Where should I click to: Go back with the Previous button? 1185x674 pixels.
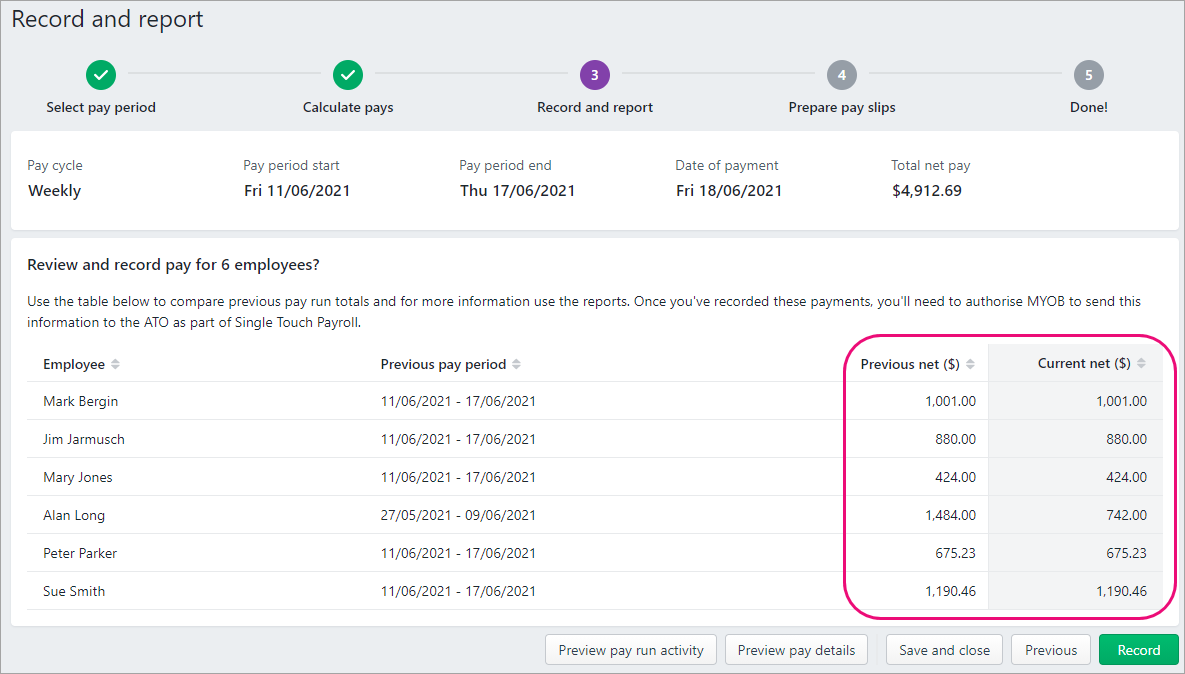click(x=1050, y=650)
